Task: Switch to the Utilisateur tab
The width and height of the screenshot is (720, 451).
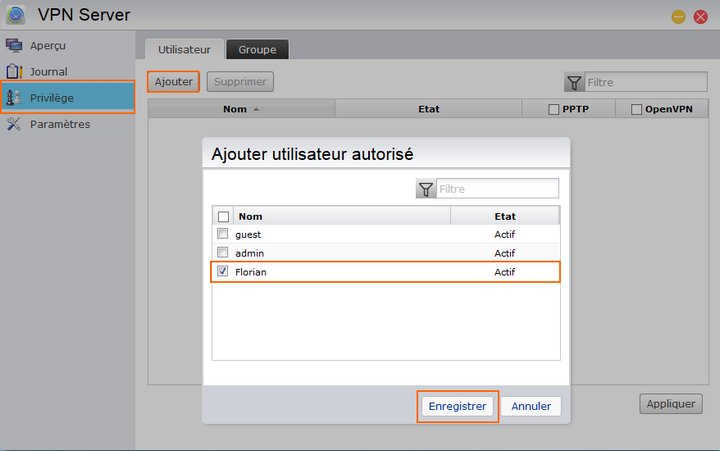Action: pyautogui.click(x=185, y=50)
